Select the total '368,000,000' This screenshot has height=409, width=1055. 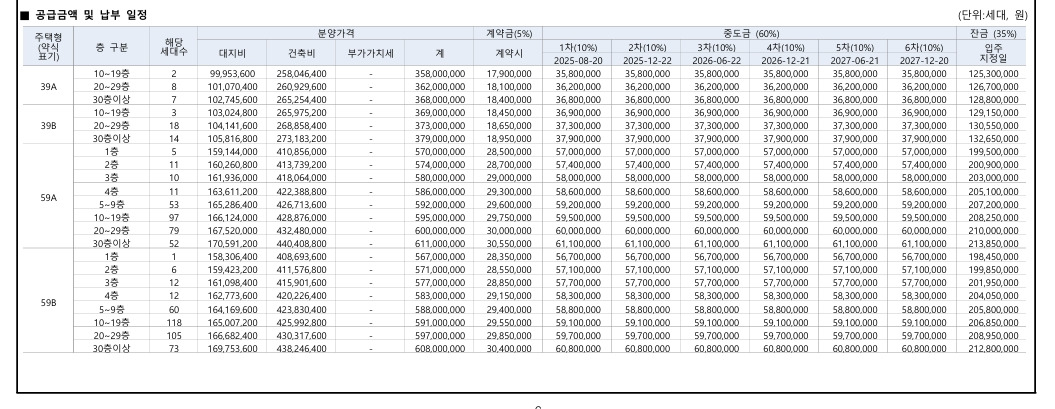tap(439, 100)
